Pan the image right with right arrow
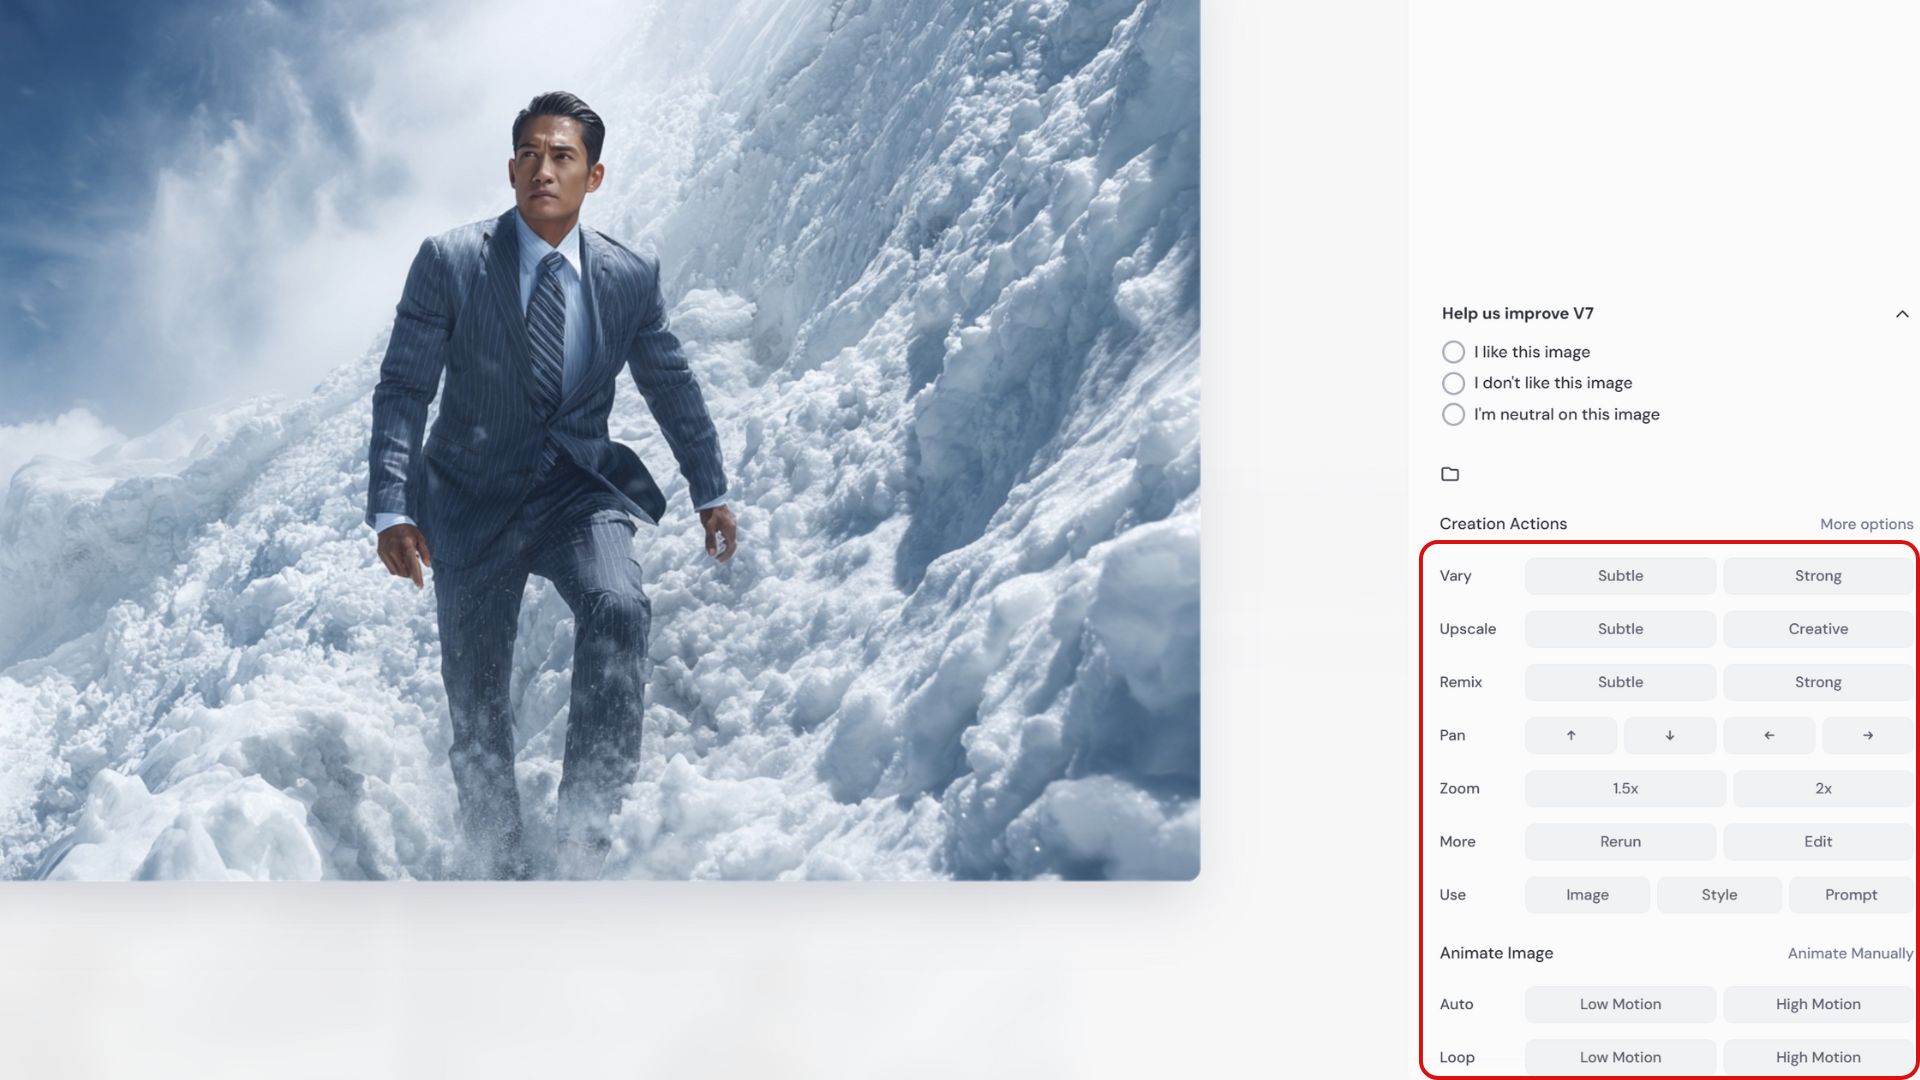This screenshot has width=1920, height=1080. point(1867,735)
